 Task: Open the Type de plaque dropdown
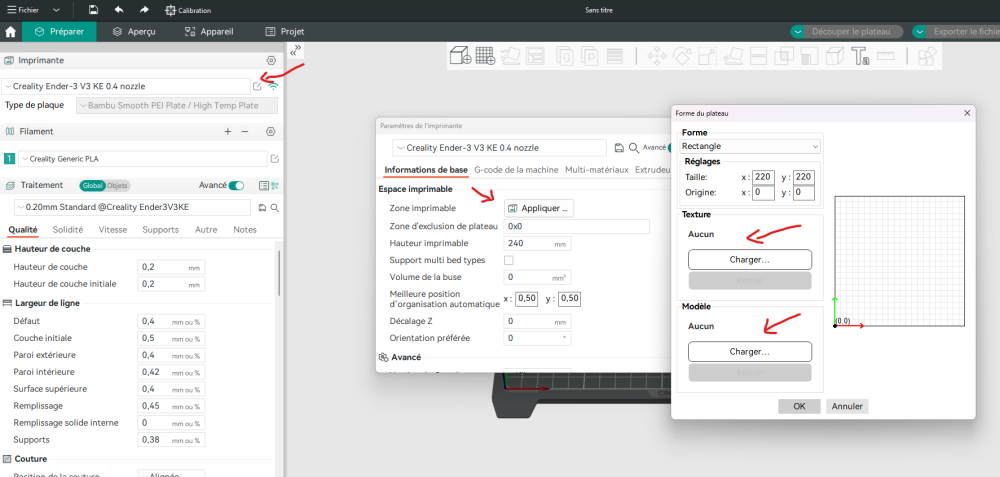177,105
